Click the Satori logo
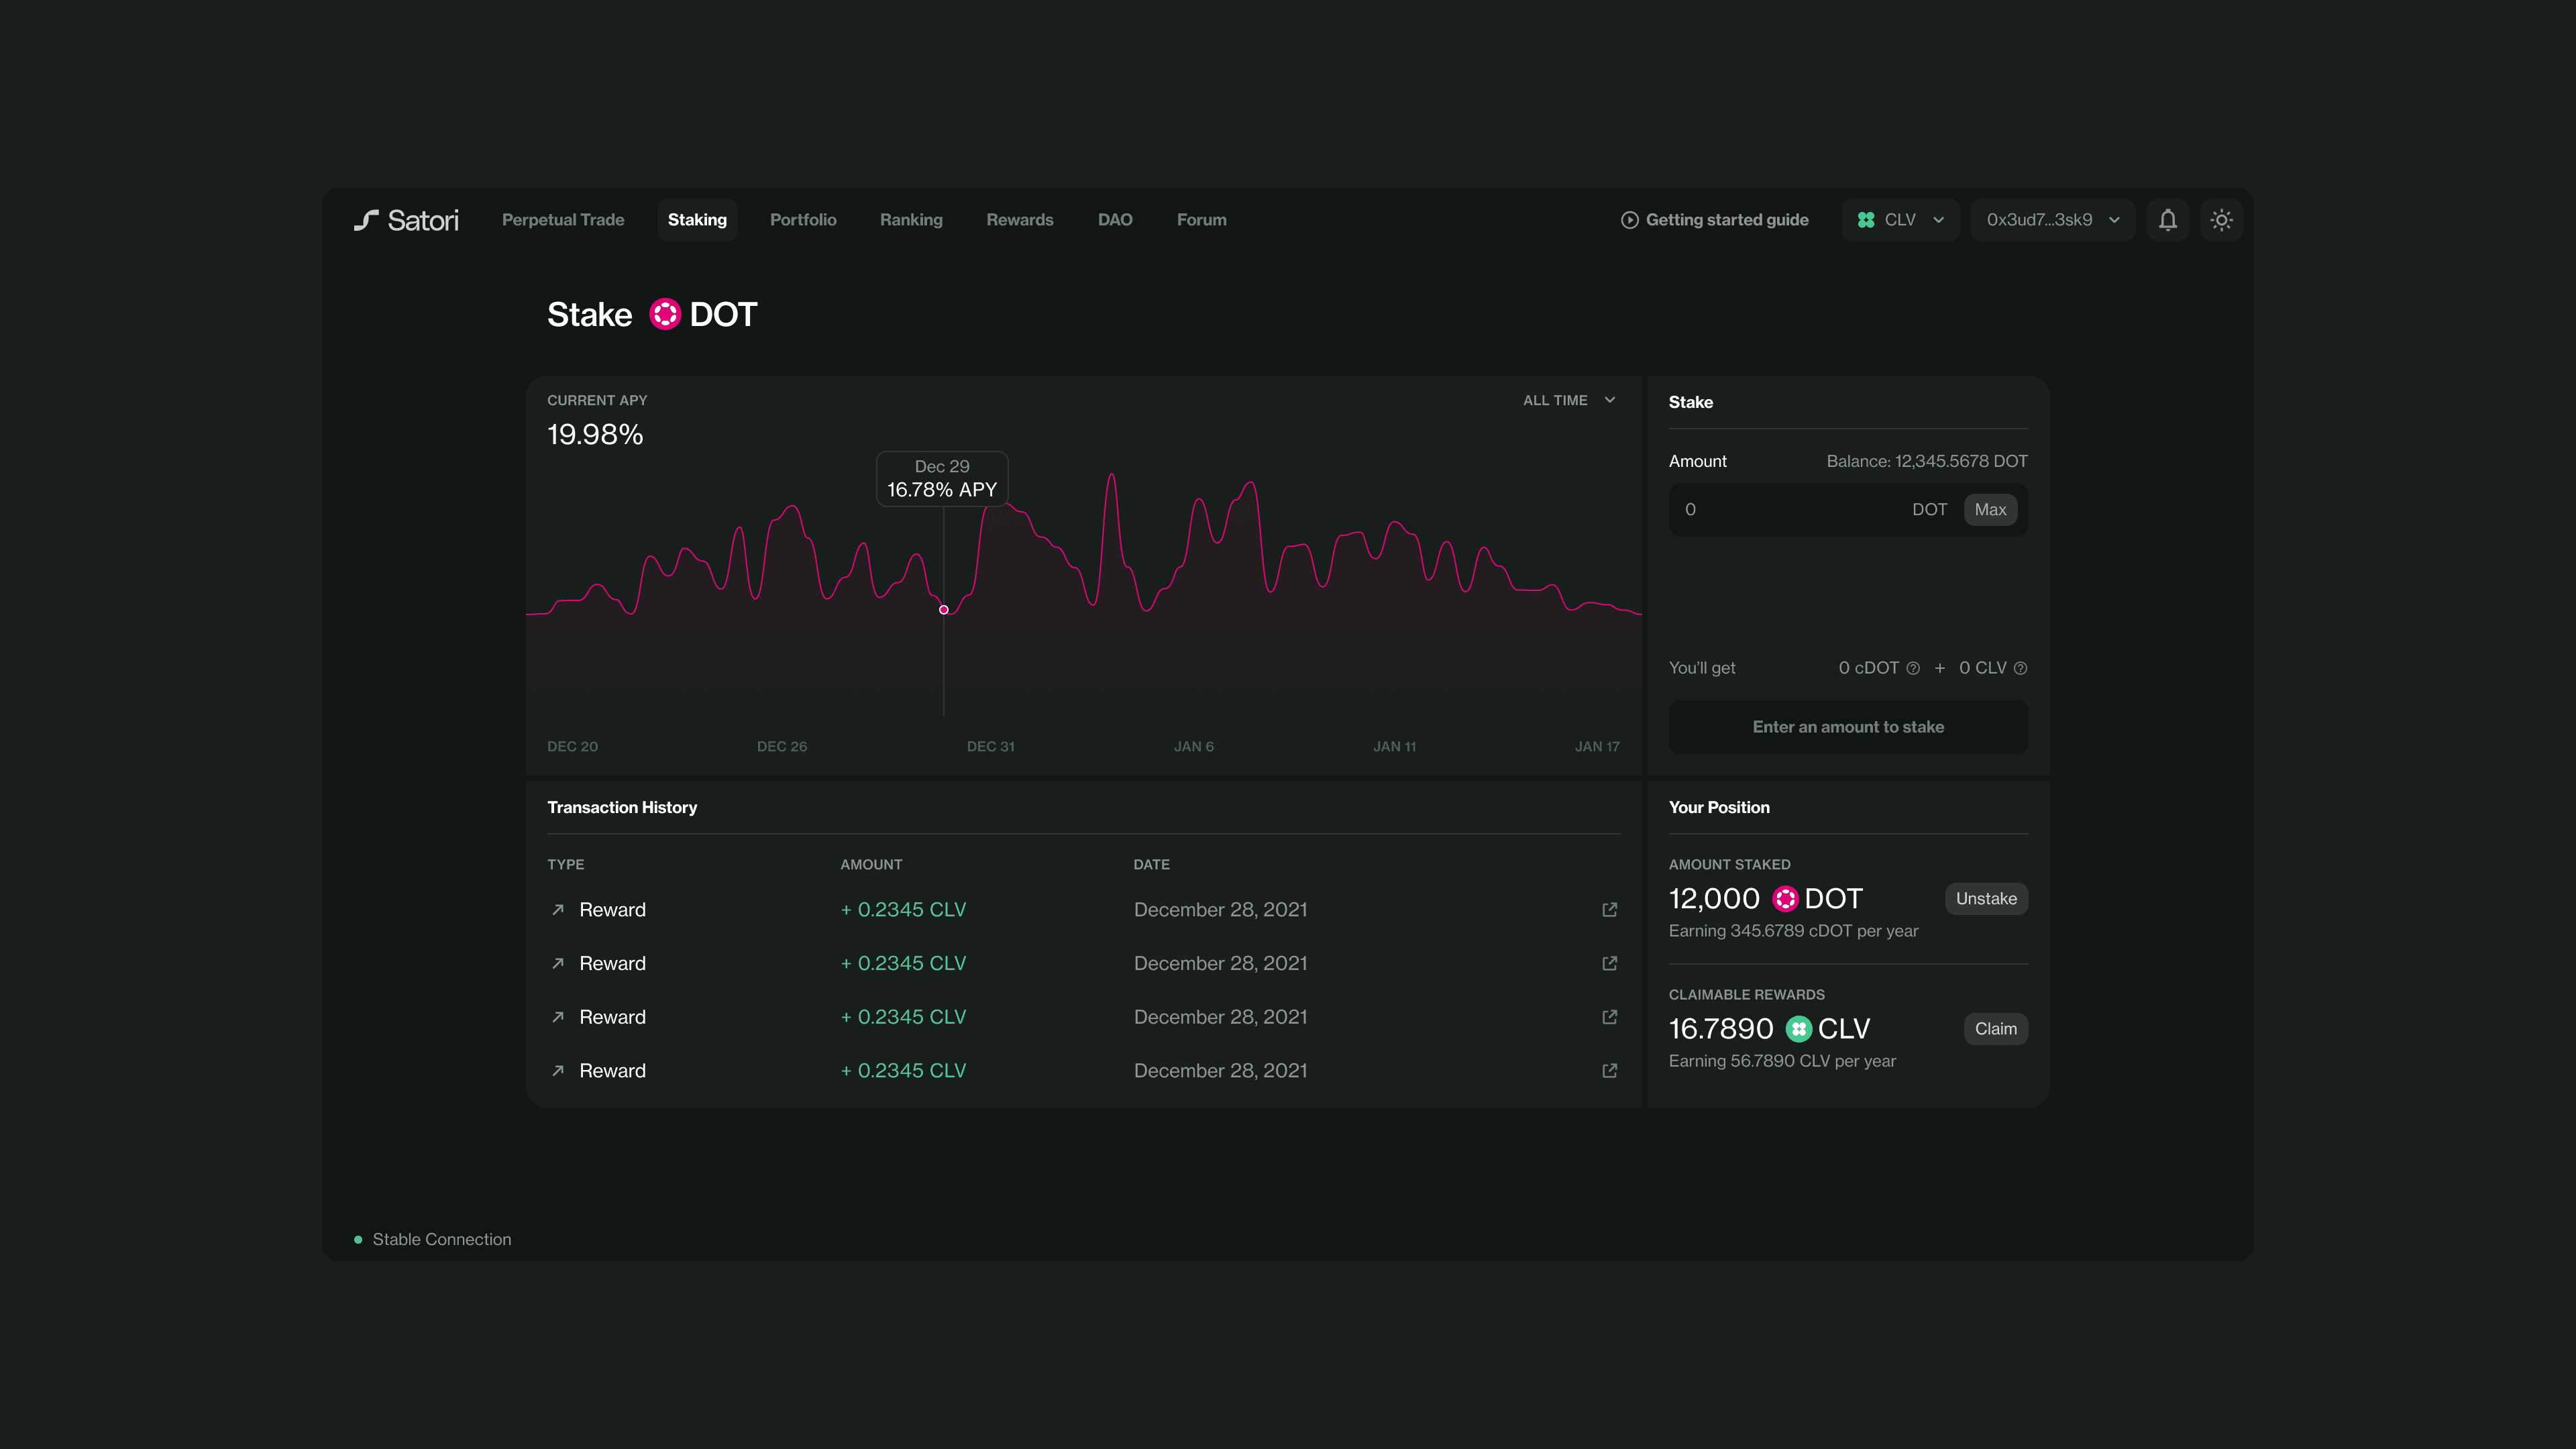 (406, 220)
